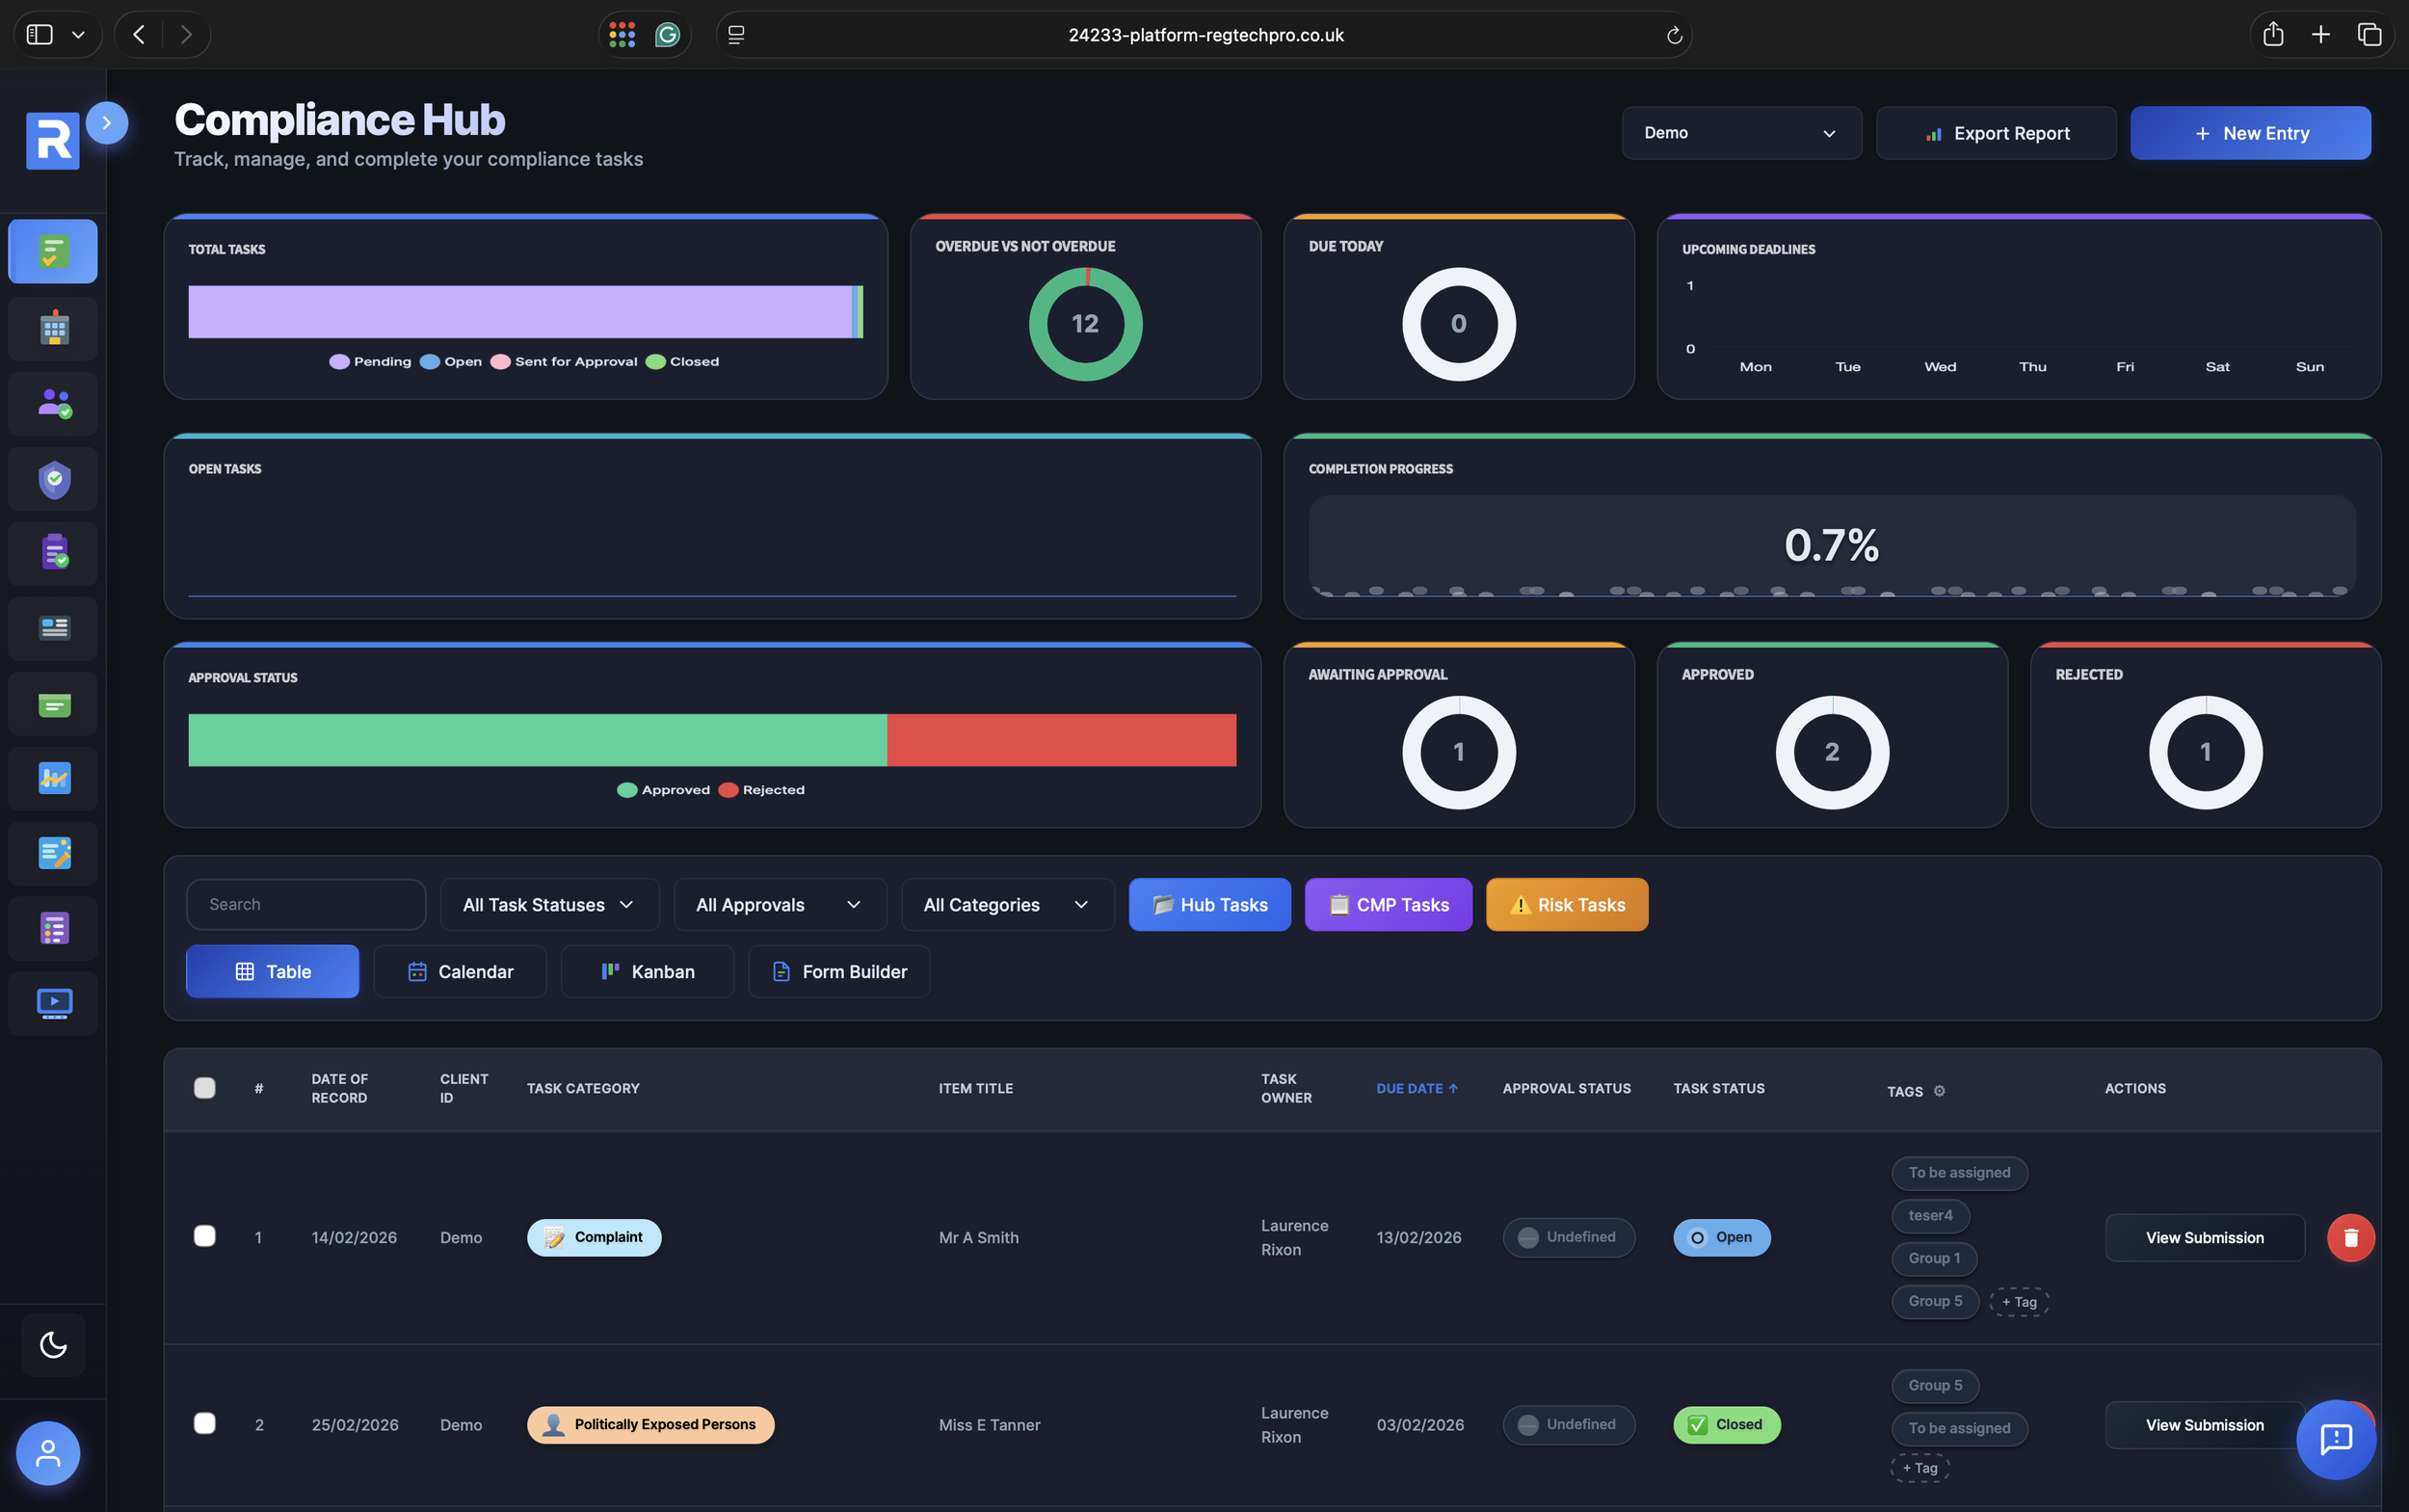Toggle dark mode moon icon
The image size is (2409, 1512).
pyautogui.click(x=53, y=1344)
